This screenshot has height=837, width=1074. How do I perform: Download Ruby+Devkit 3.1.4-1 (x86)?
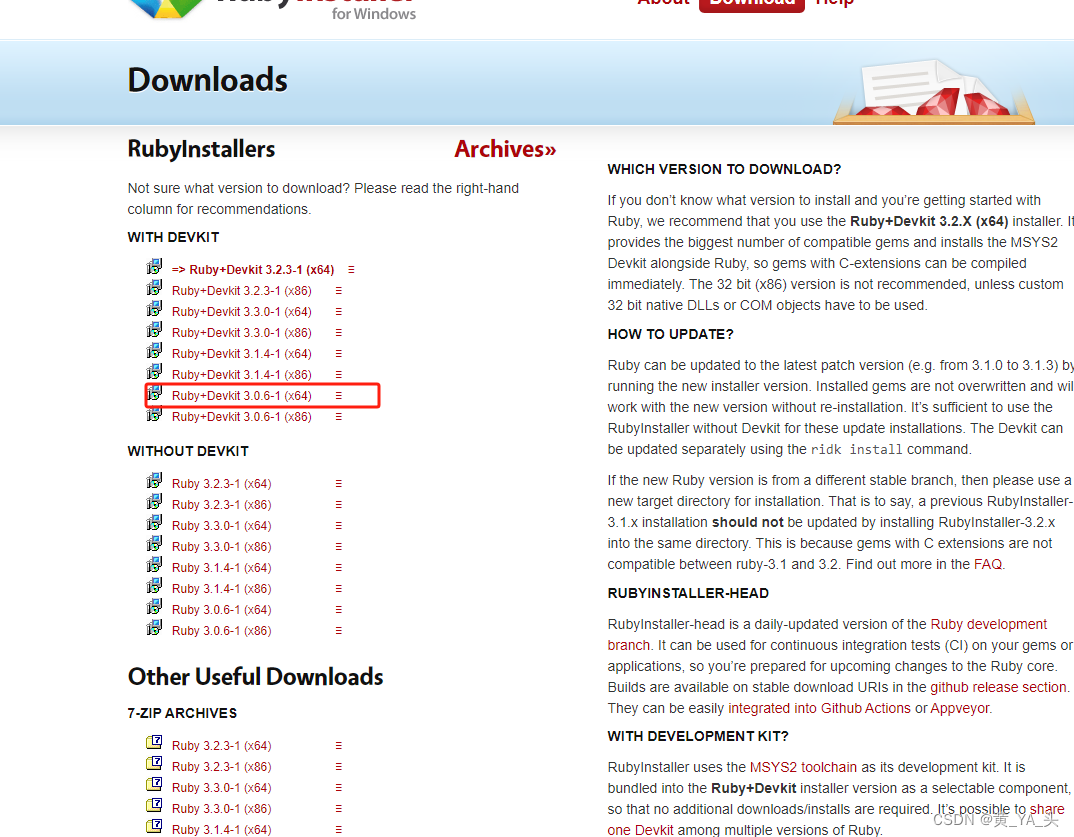(x=242, y=375)
